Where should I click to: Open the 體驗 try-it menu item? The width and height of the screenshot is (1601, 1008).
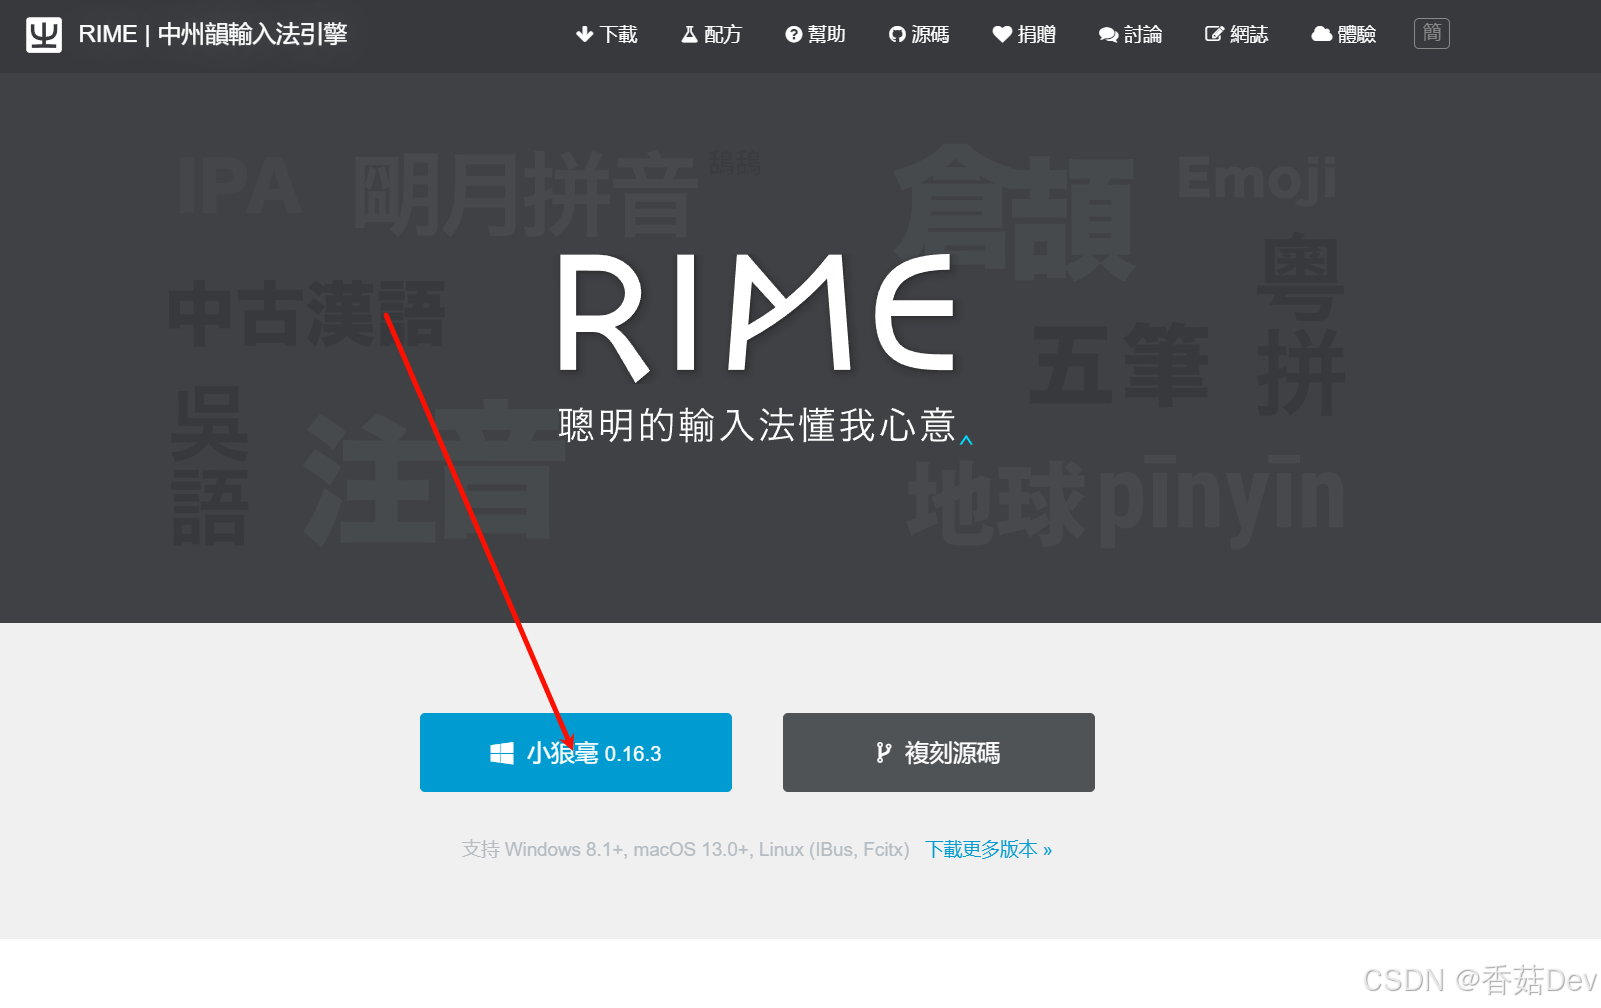[x=1343, y=35]
